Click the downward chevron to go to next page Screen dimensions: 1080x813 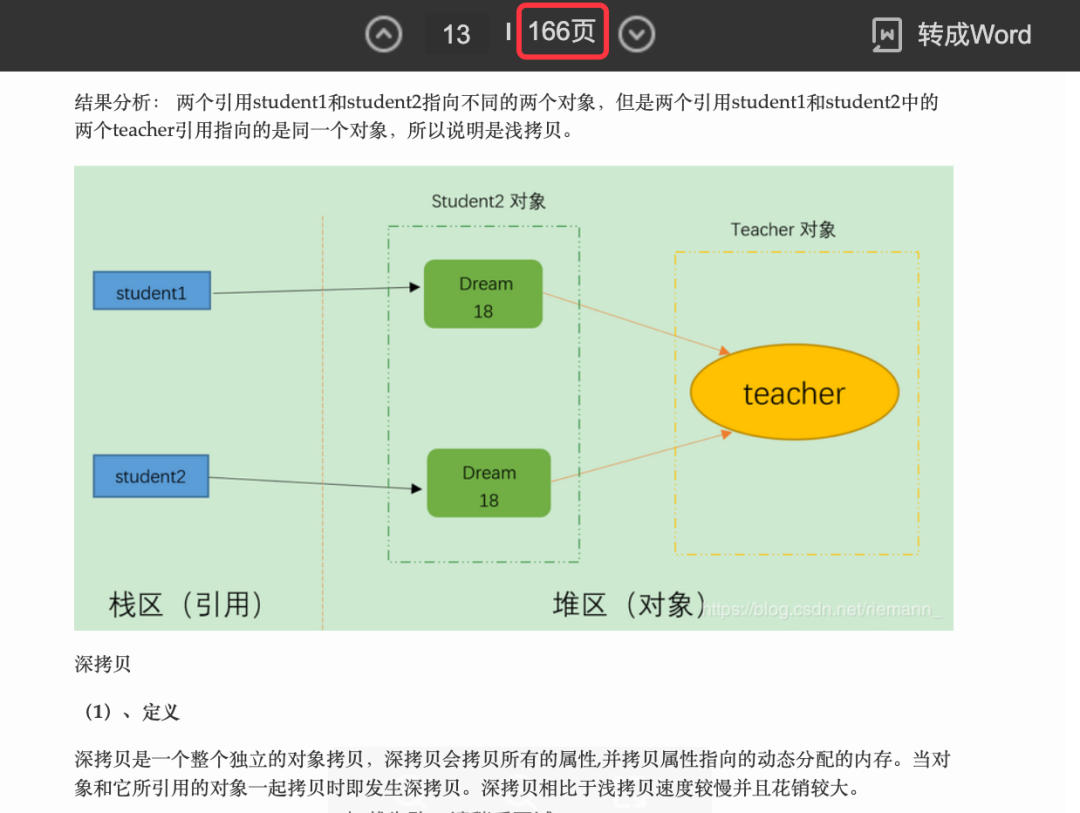point(637,34)
